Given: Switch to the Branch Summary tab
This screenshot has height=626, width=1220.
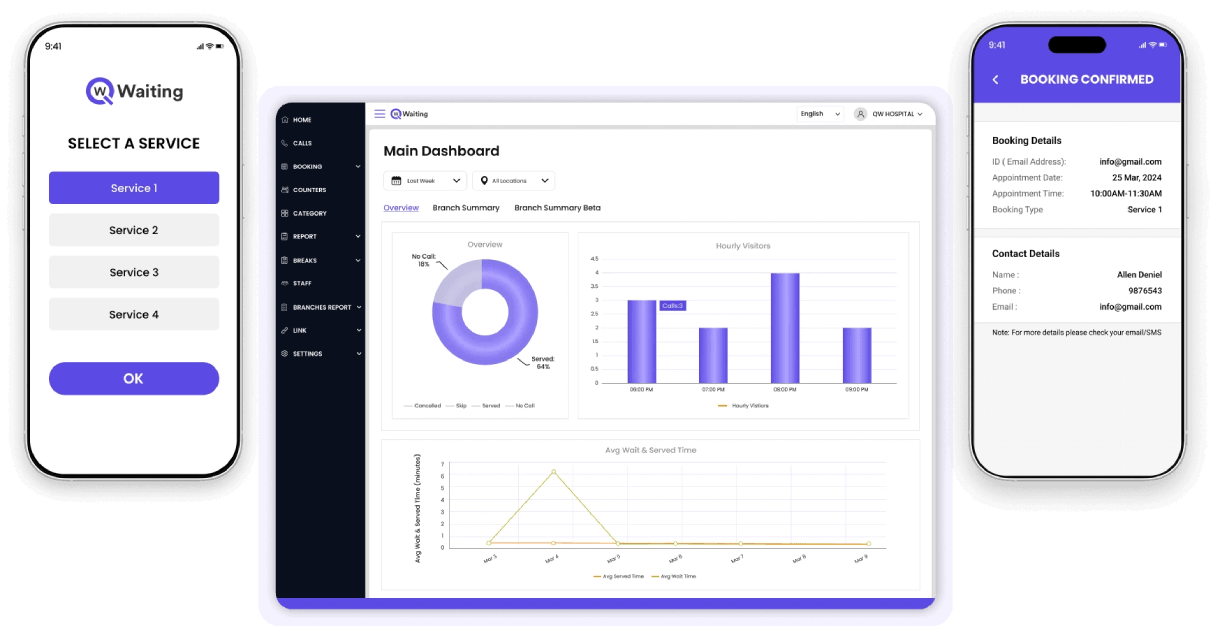Looking at the screenshot, I should coord(466,208).
